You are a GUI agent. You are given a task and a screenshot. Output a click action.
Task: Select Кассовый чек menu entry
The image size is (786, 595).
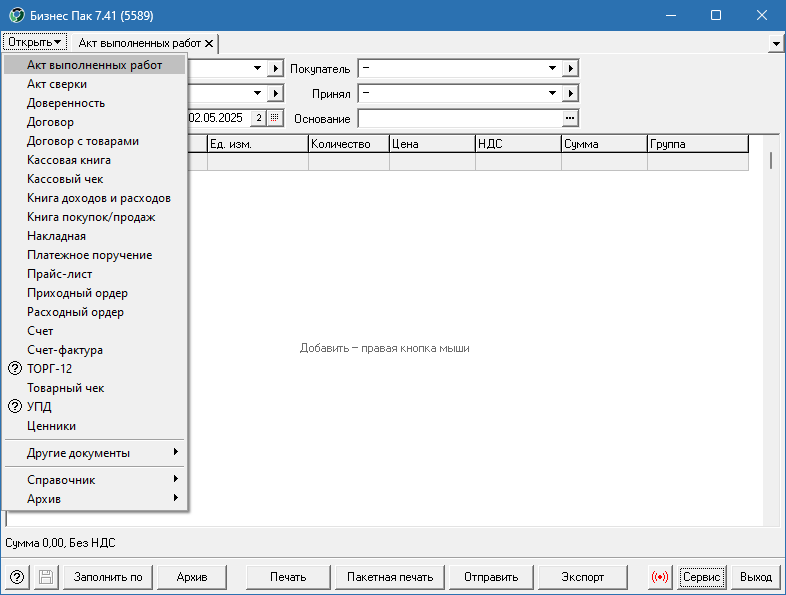pyautogui.click(x=95, y=179)
